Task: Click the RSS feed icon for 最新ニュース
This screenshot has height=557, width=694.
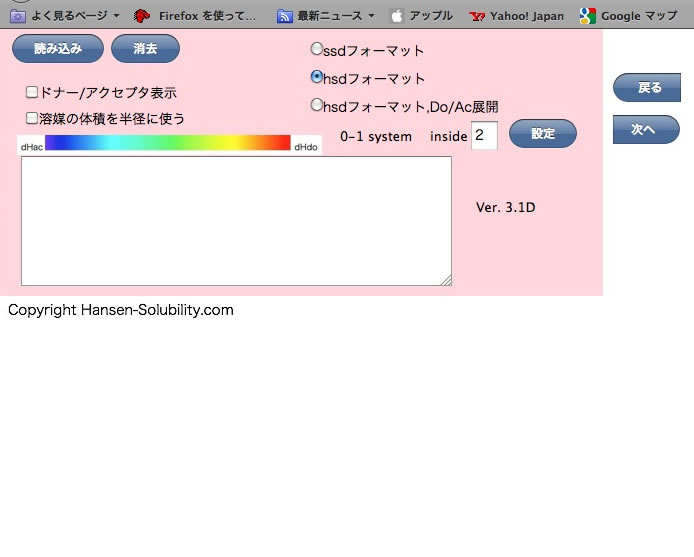Action: point(285,16)
